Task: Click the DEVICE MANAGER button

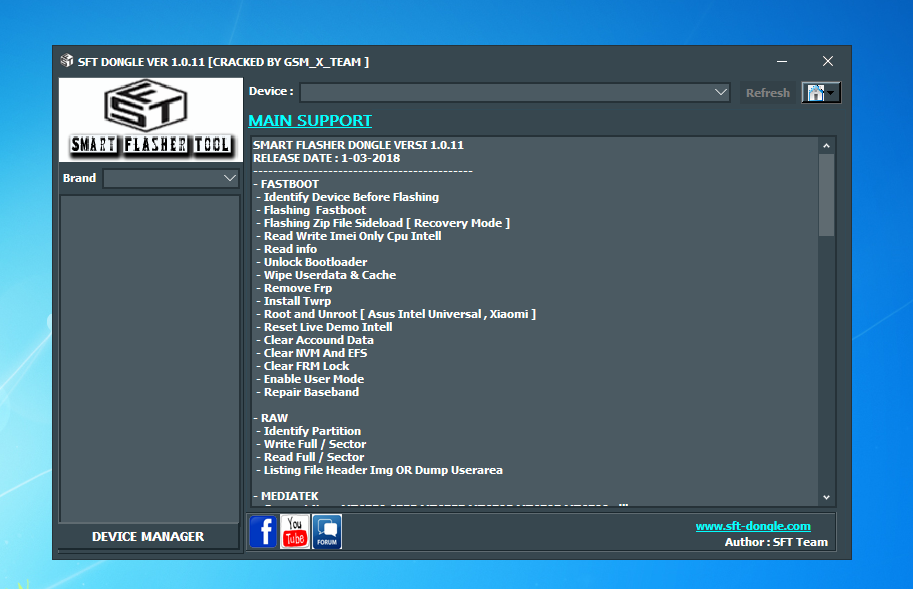Action: (x=148, y=537)
